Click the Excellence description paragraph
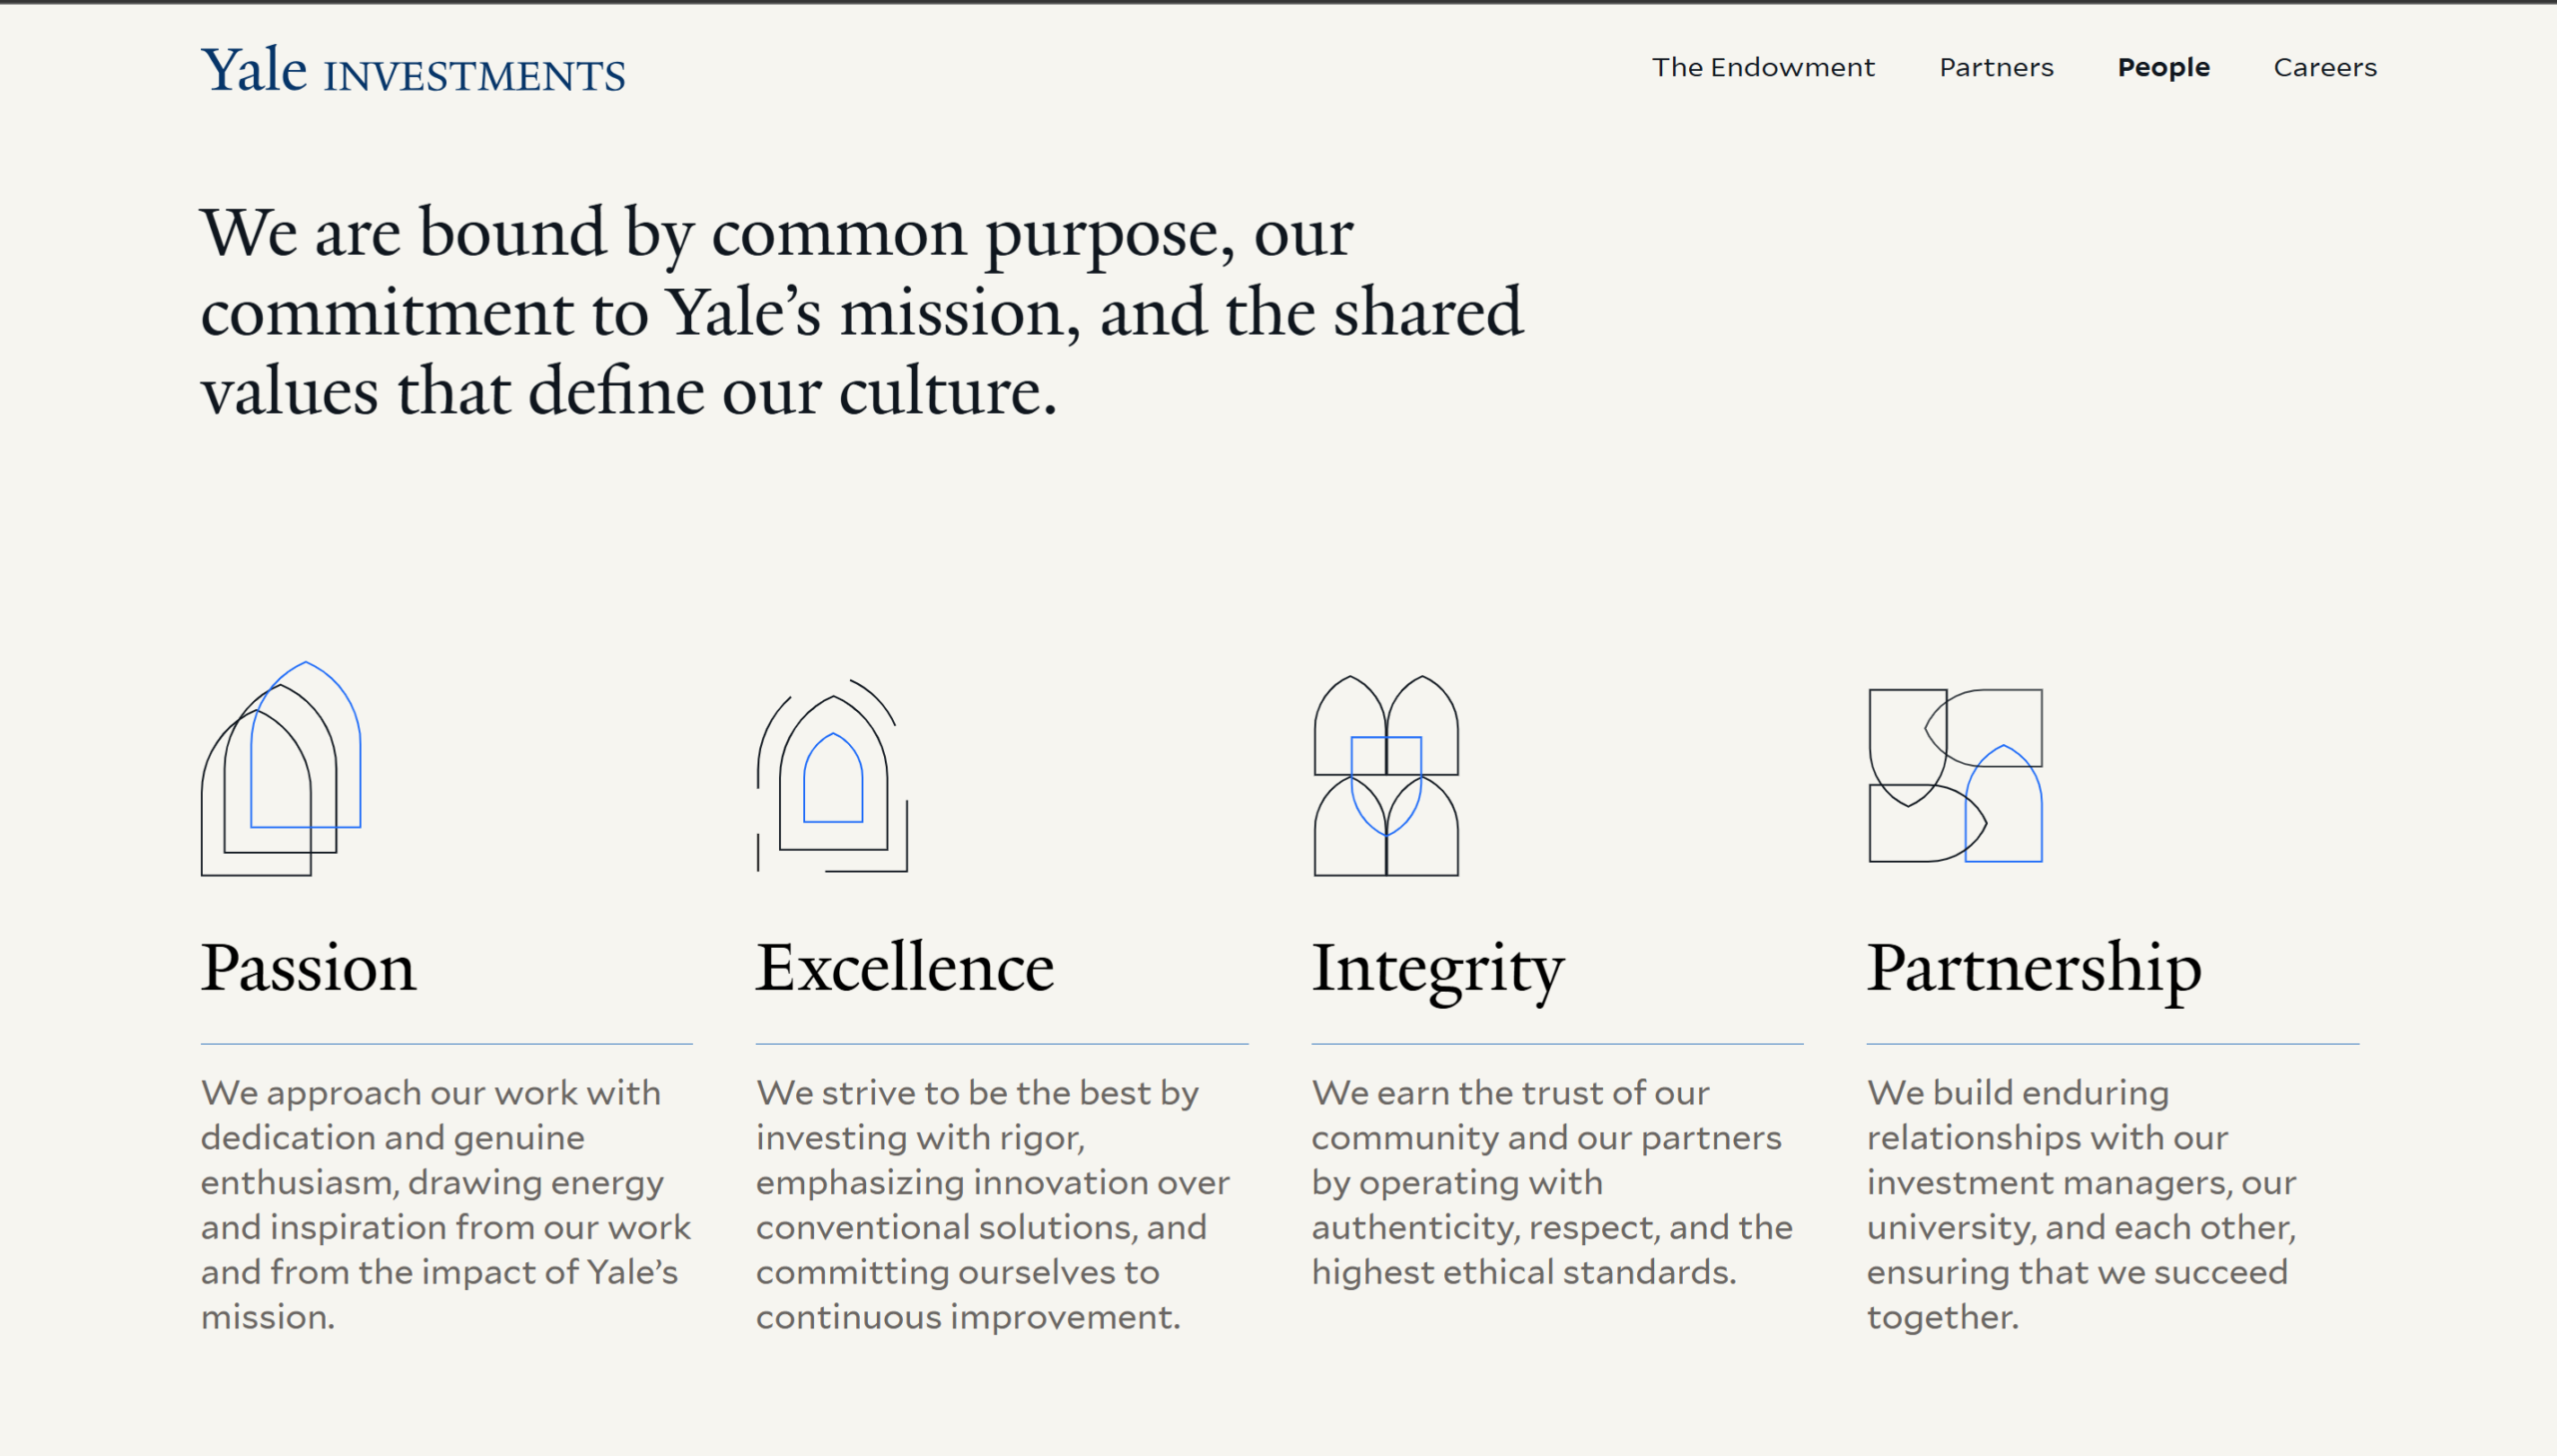 tap(992, 1204)
